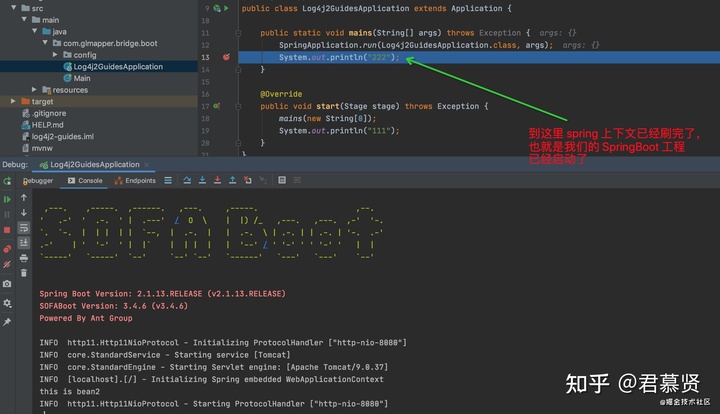Force step into with red arrow
The height and width of the screenshot is (414, 720).
tap(217, 180)
